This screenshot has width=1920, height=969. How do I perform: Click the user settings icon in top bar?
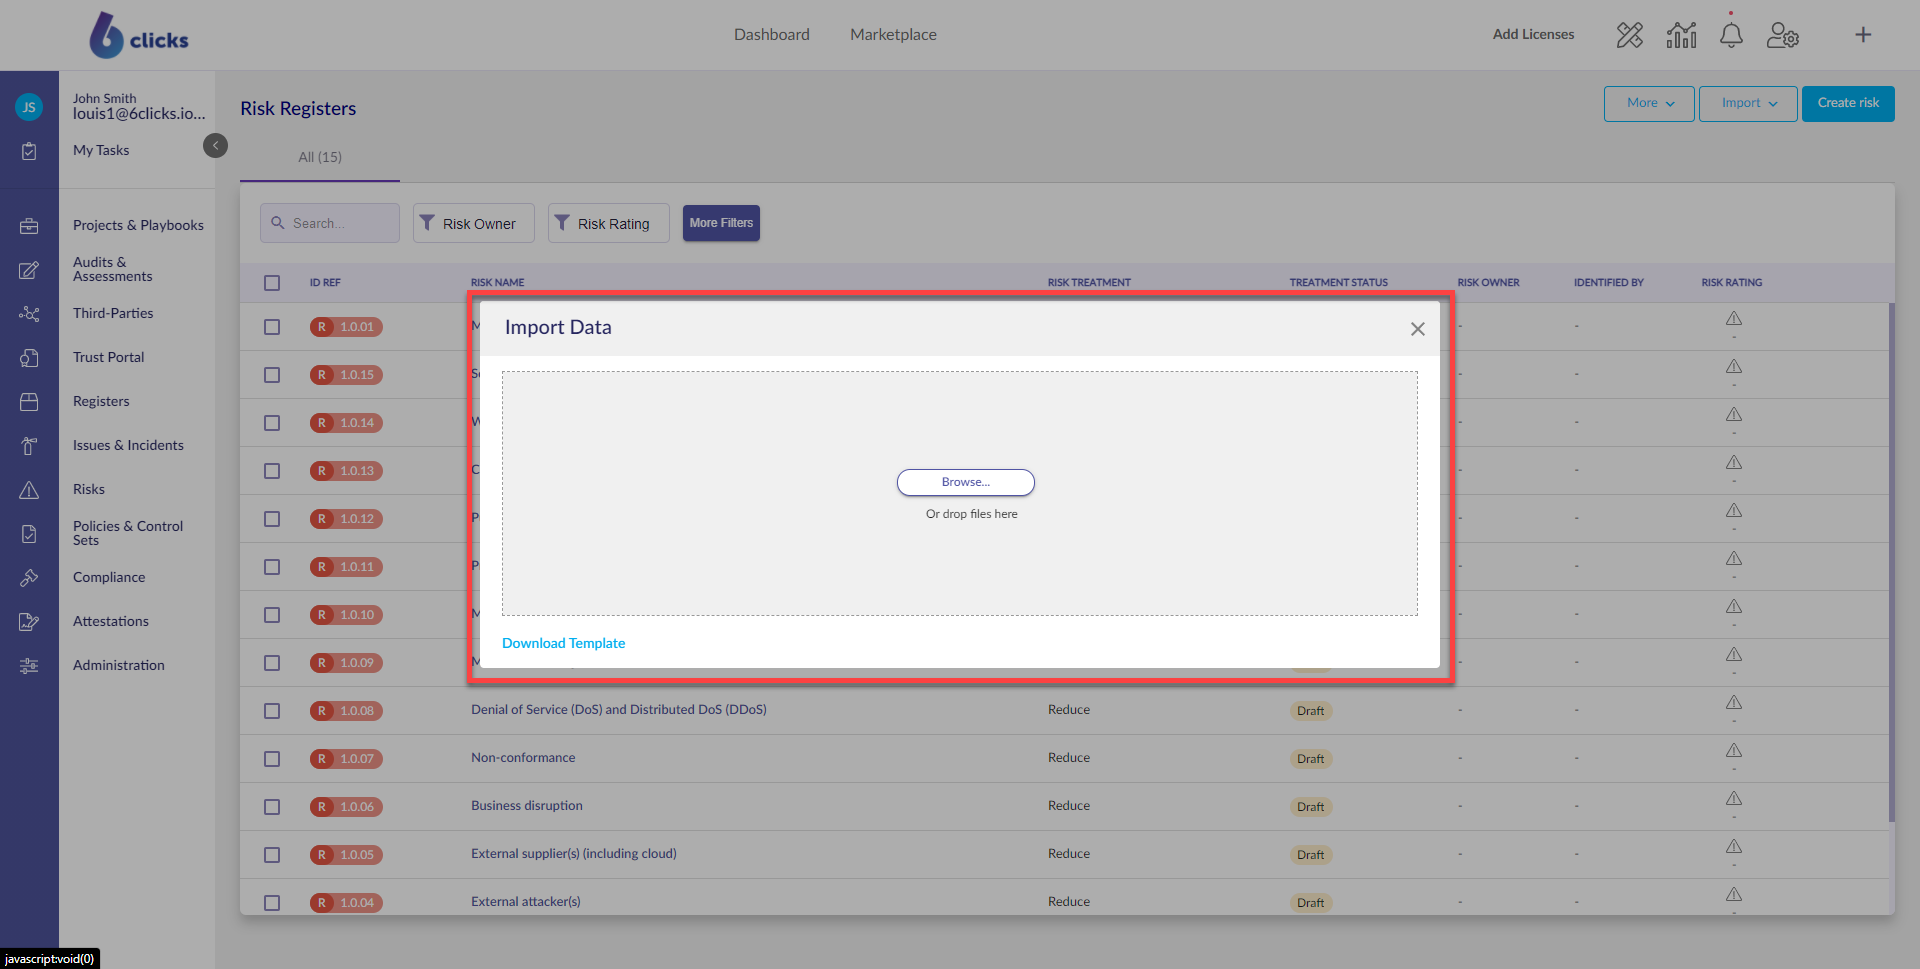pyautogui.click(x=1783, y=34)
